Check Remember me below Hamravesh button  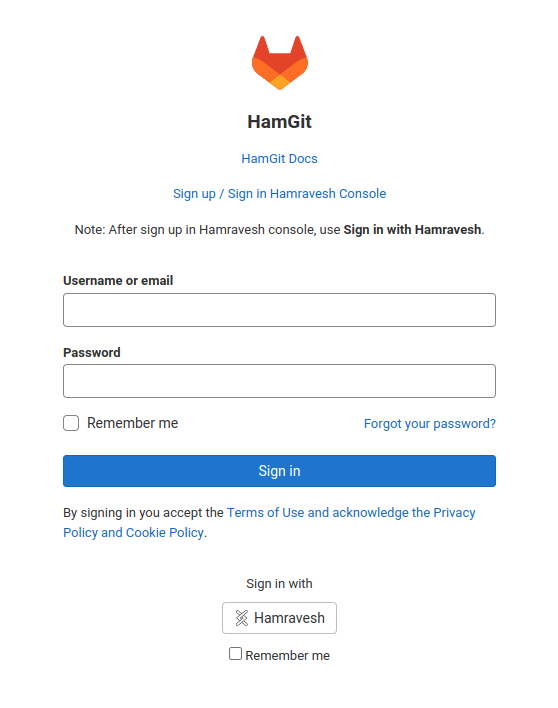click(x=235, y=654)
